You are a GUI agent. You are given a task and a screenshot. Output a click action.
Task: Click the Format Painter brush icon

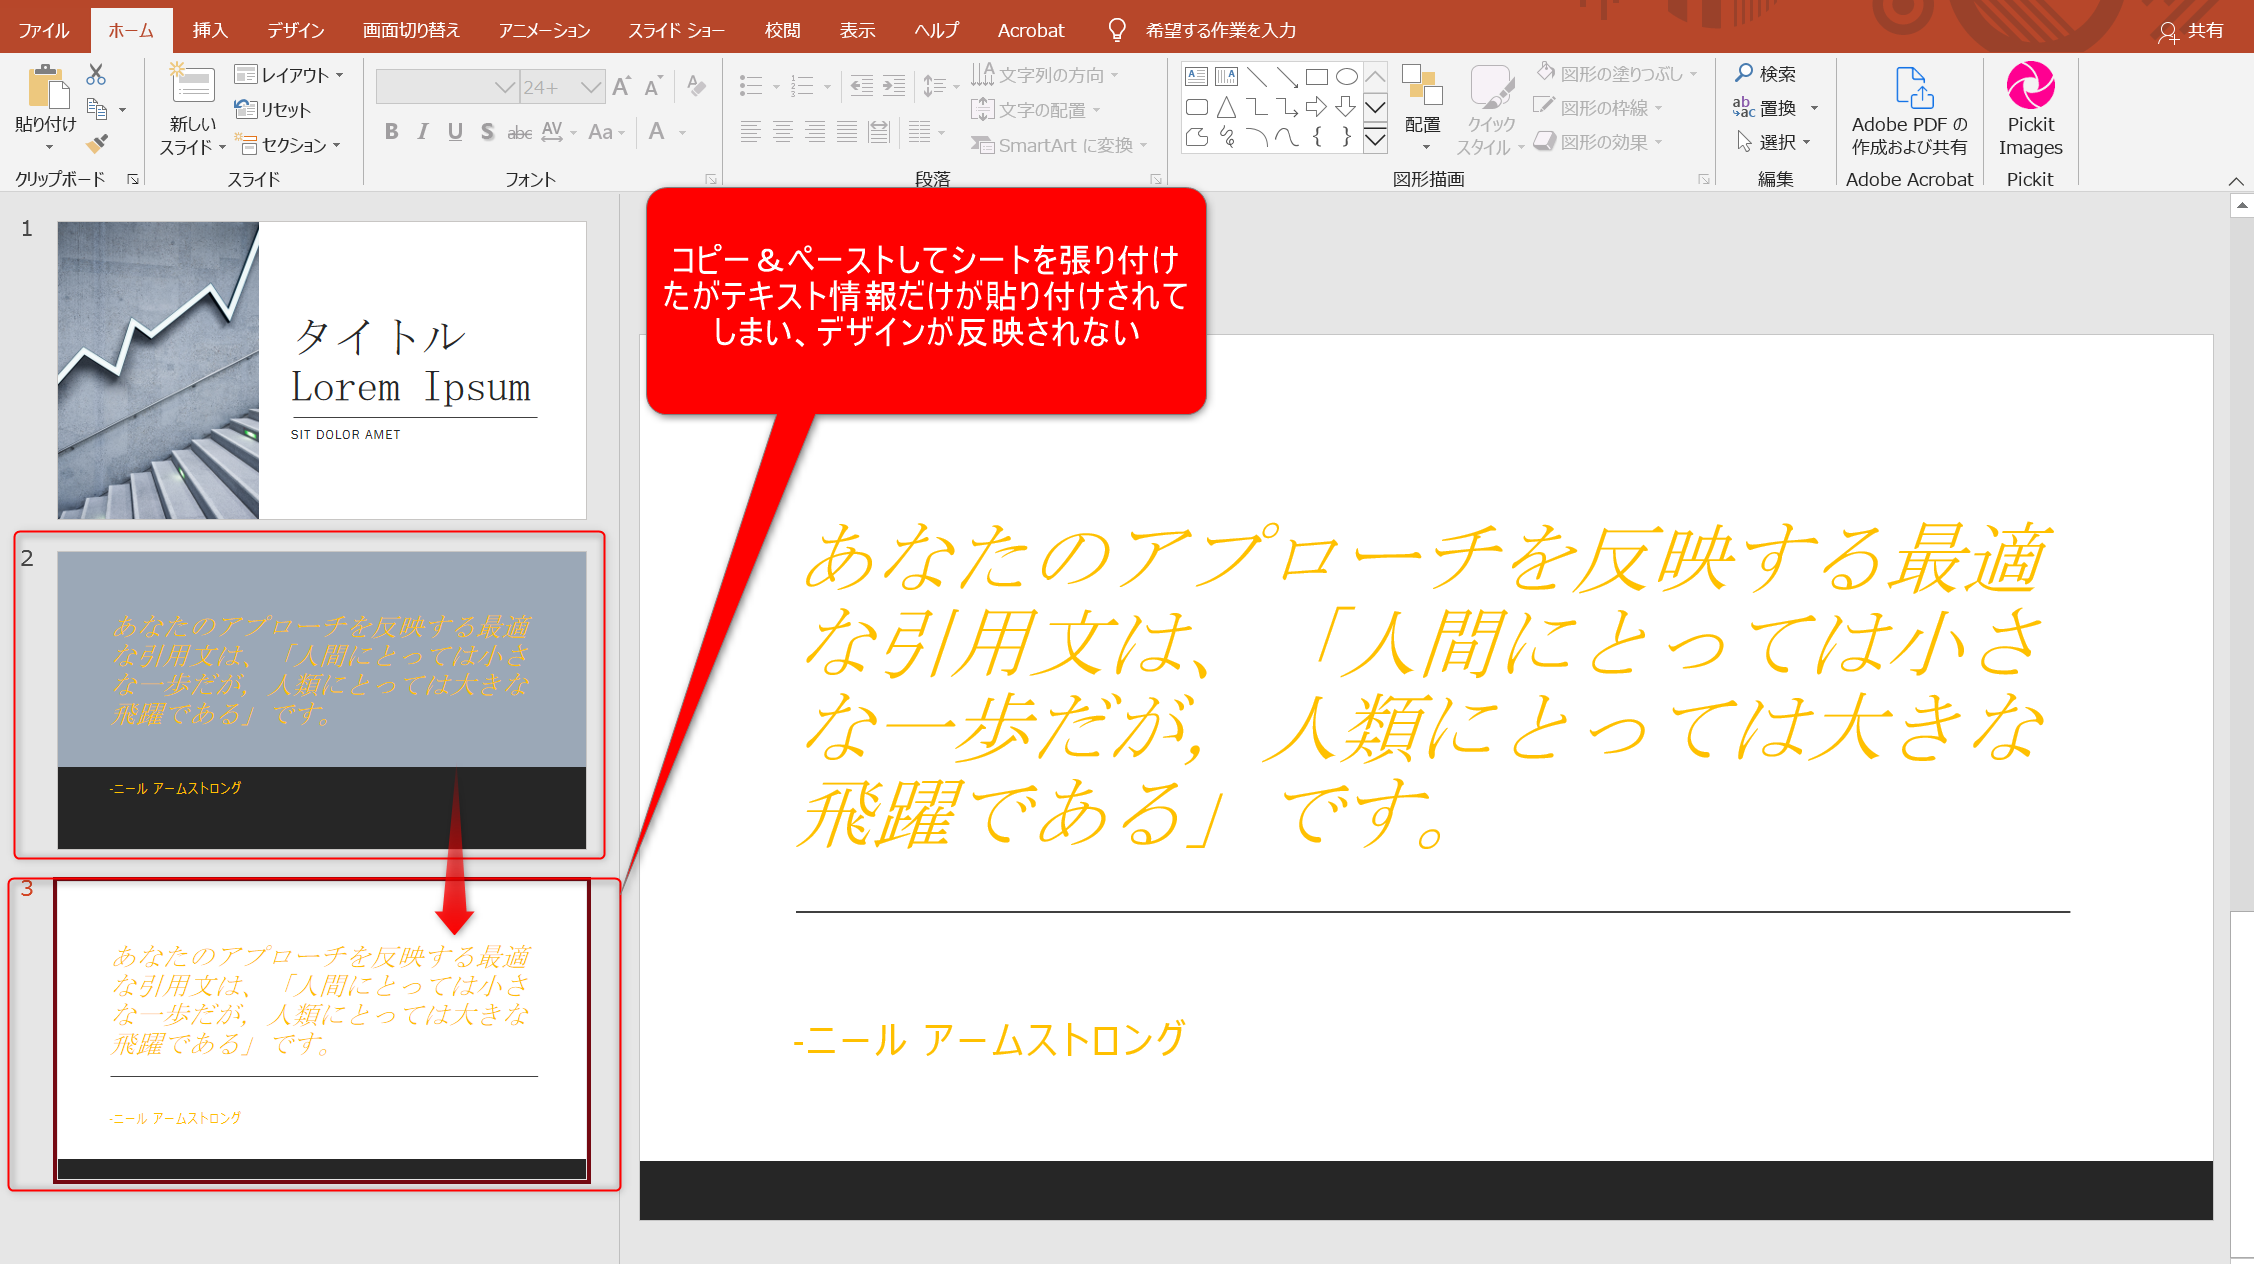point(97,144)
